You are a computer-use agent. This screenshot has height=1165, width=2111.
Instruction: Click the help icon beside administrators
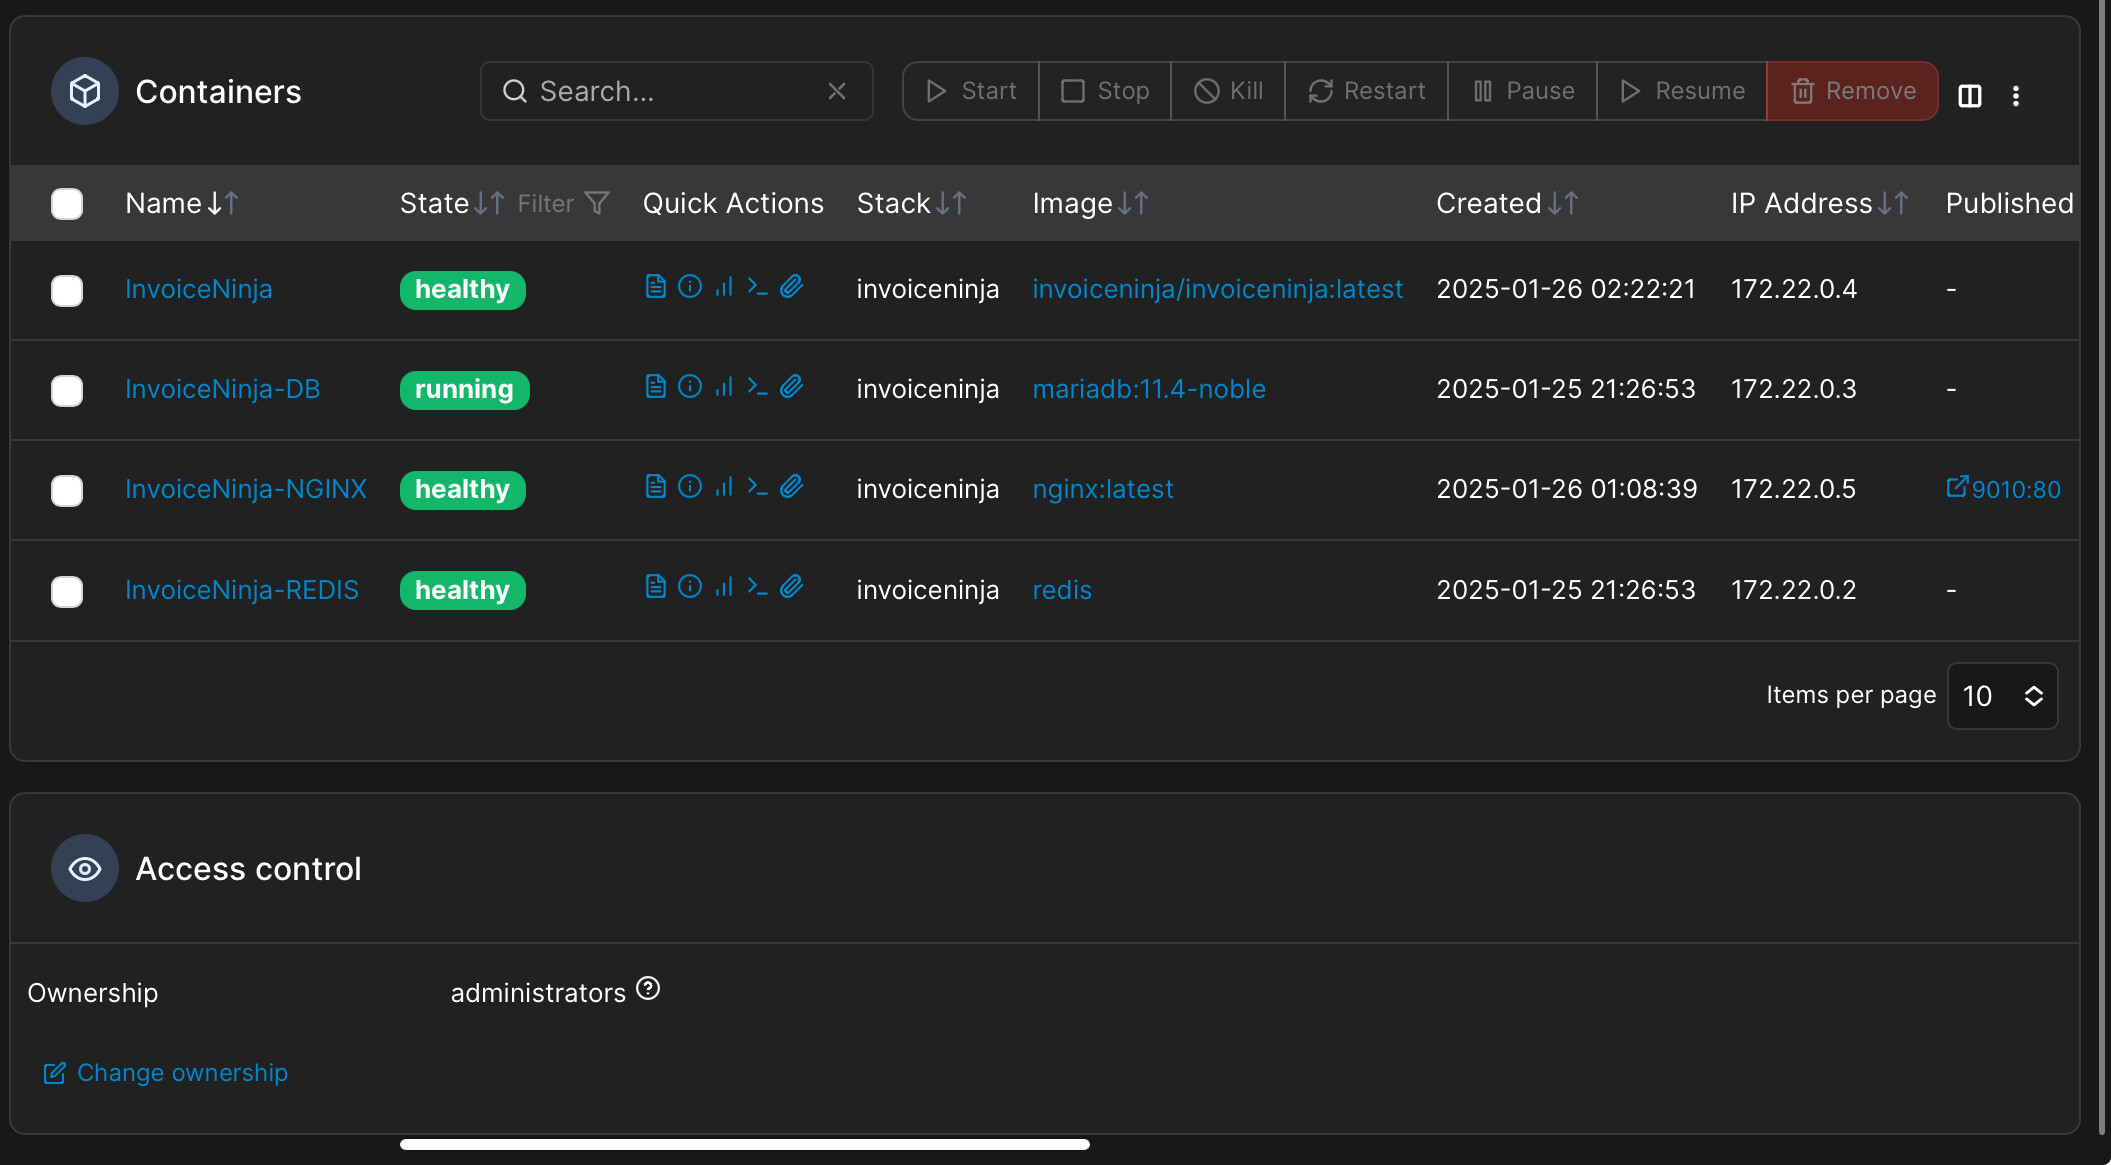coord(648,989)
